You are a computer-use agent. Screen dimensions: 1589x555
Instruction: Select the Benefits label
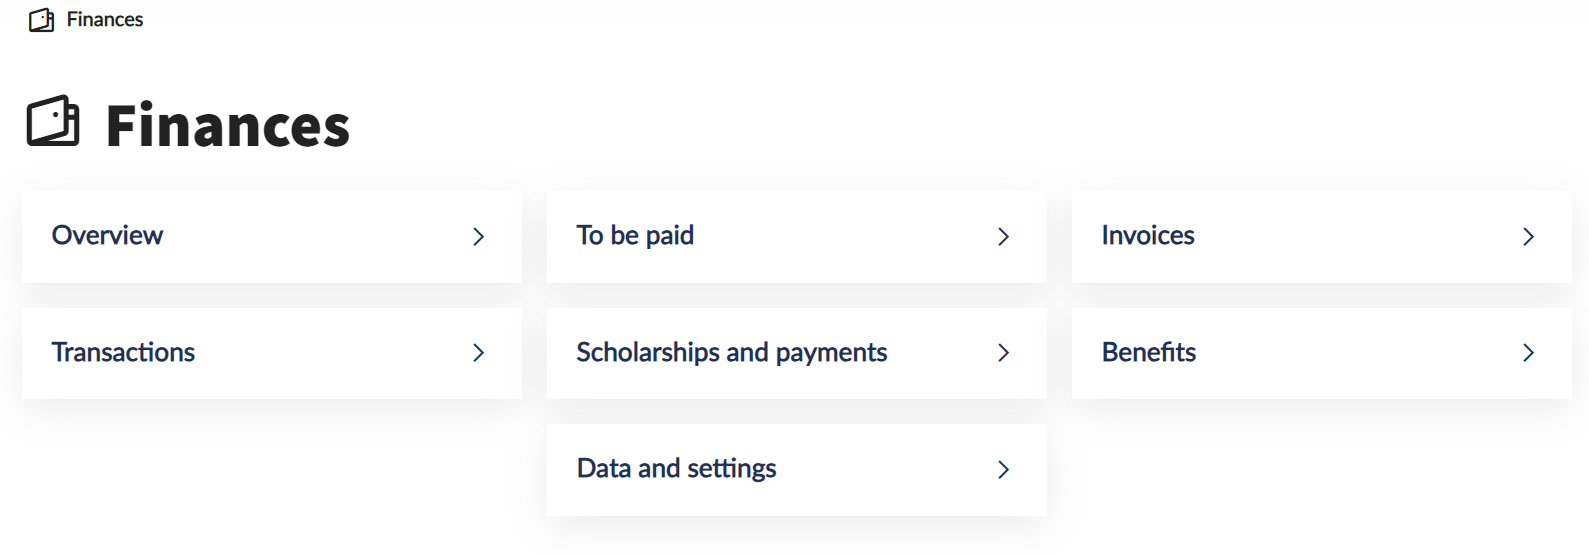click(x=1149, y=353)
